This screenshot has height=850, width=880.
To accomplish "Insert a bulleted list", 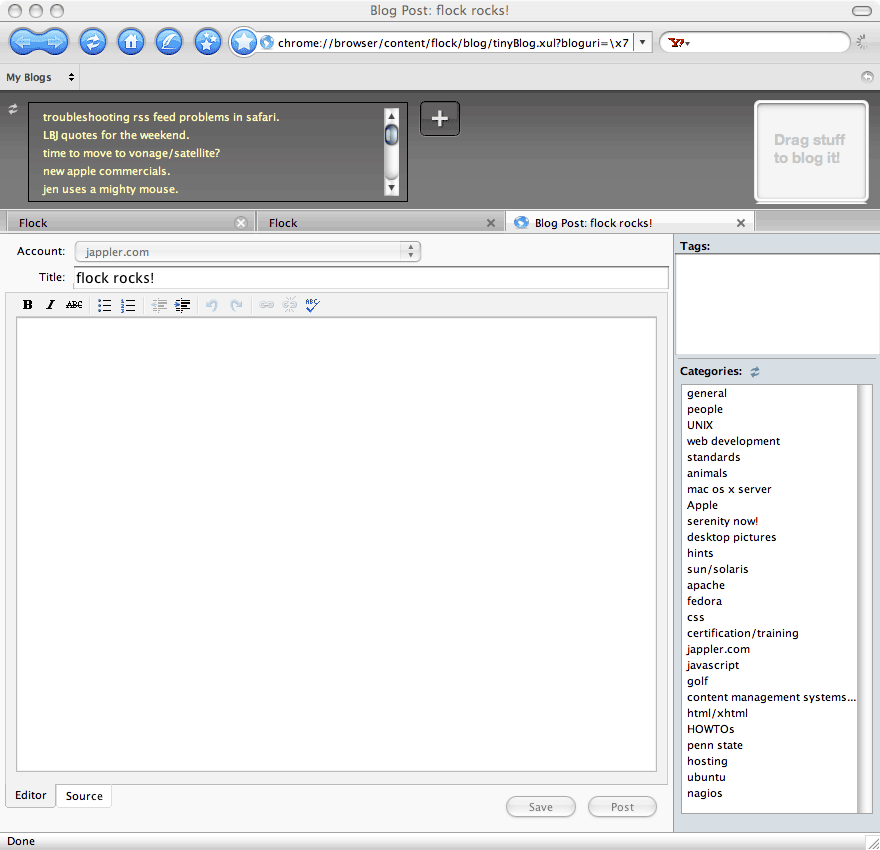I will point(104,305).
